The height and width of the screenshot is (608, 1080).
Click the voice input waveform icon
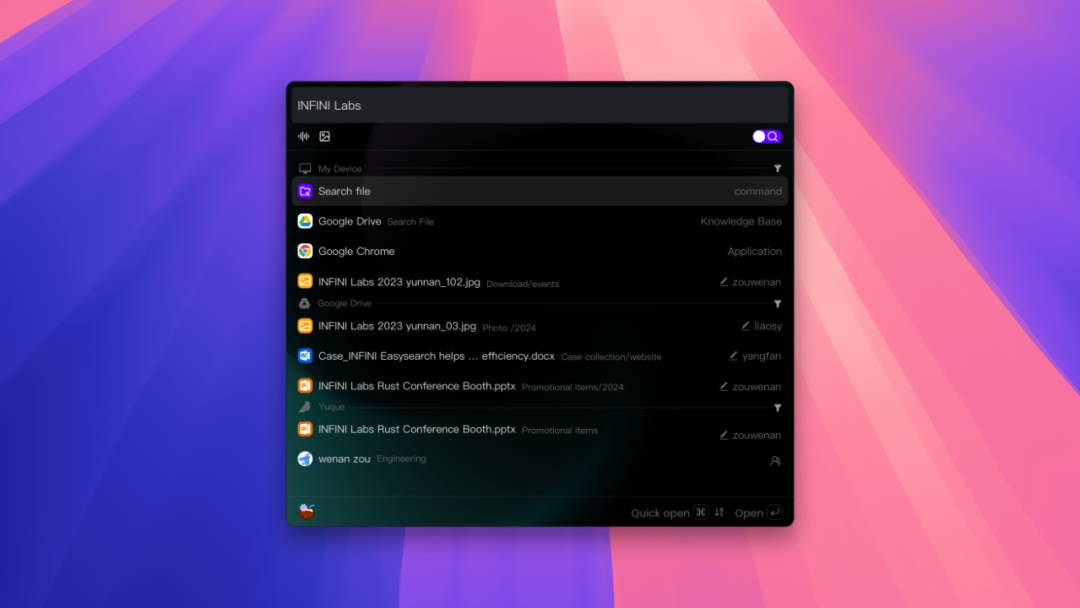304,136
